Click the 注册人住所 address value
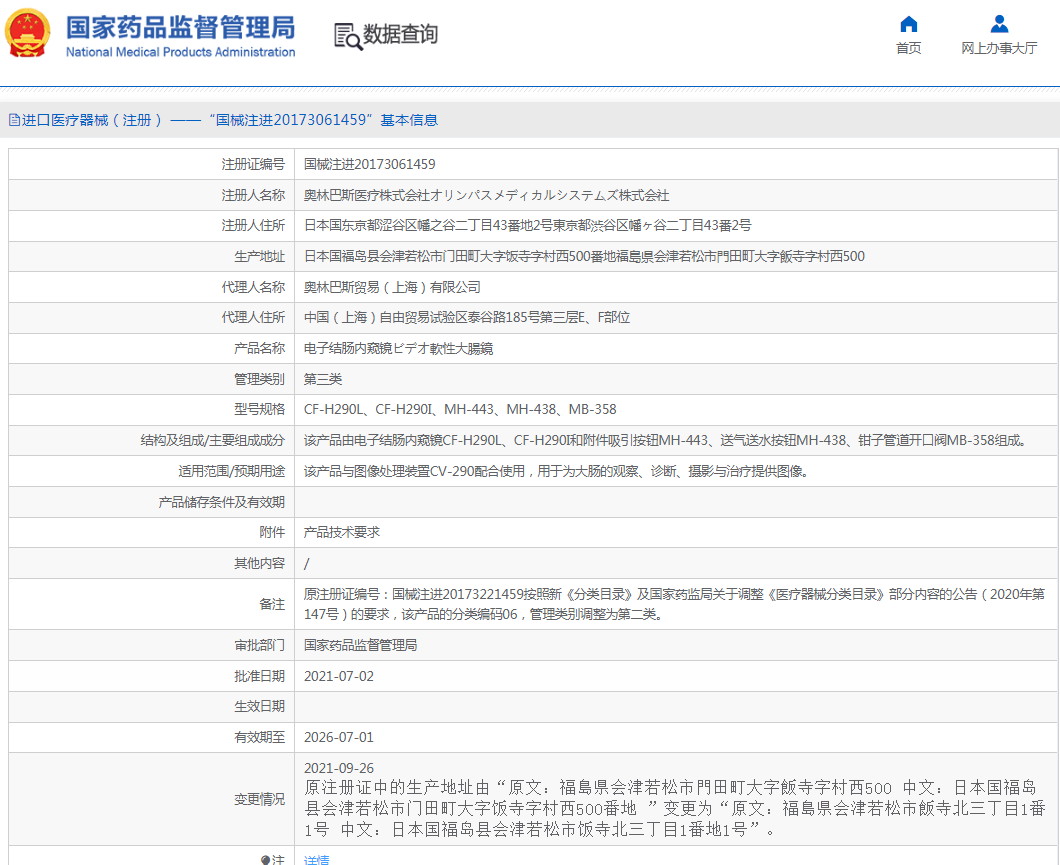This screenshot has height=865, width=1060. [527, 226]
